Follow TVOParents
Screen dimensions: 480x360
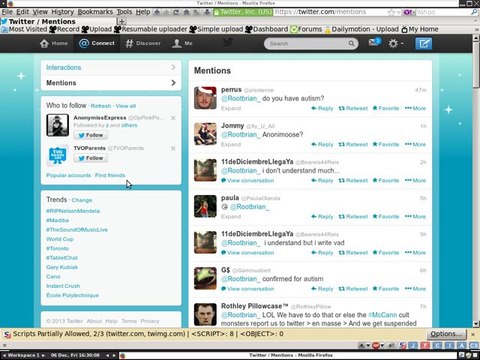[x=91, y=158]
